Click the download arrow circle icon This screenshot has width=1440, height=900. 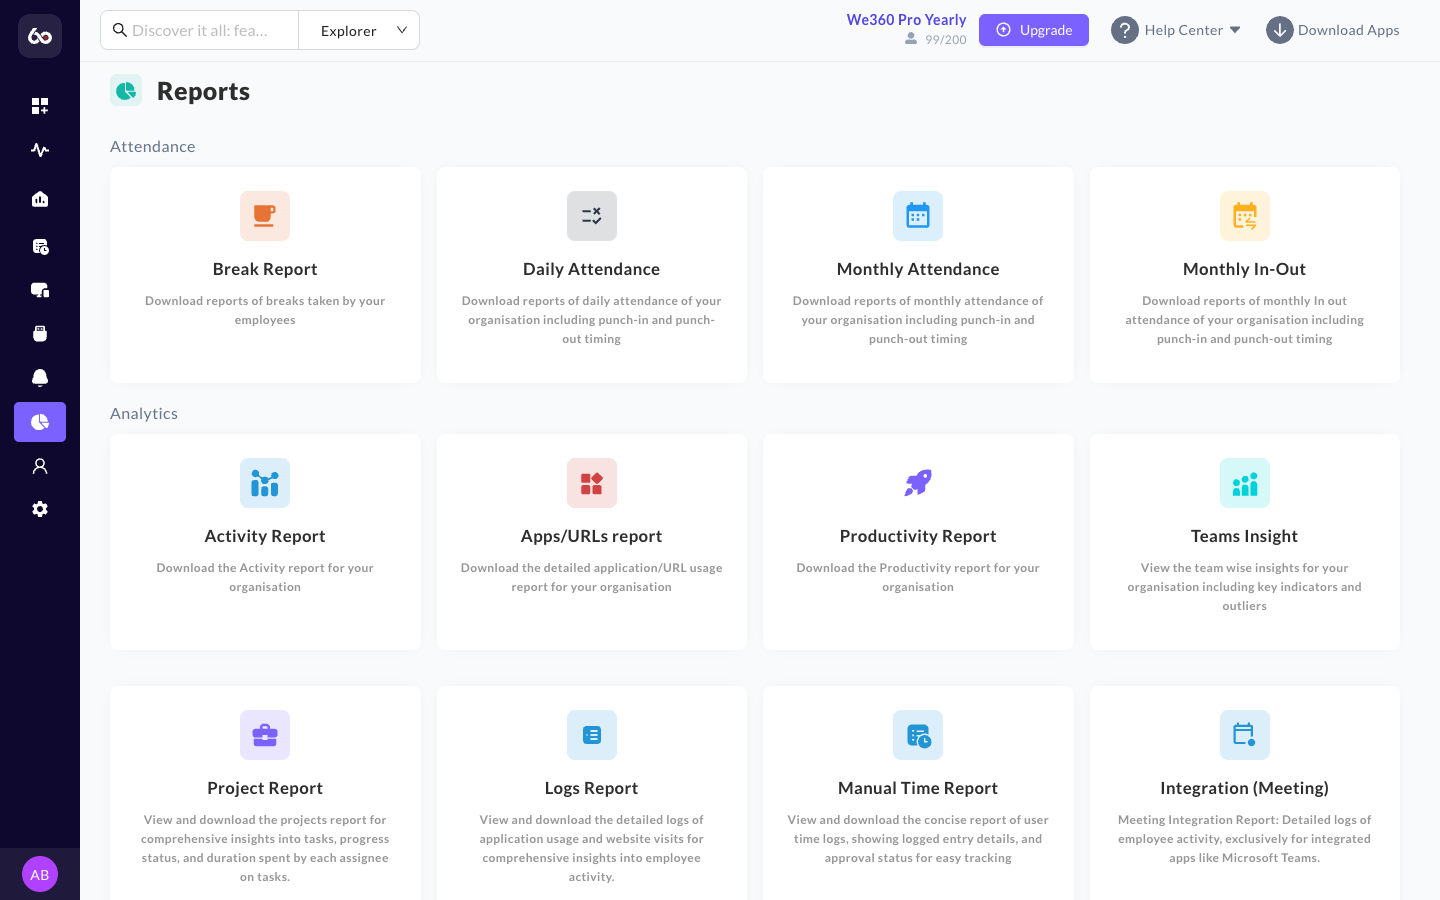point(1280,30)
